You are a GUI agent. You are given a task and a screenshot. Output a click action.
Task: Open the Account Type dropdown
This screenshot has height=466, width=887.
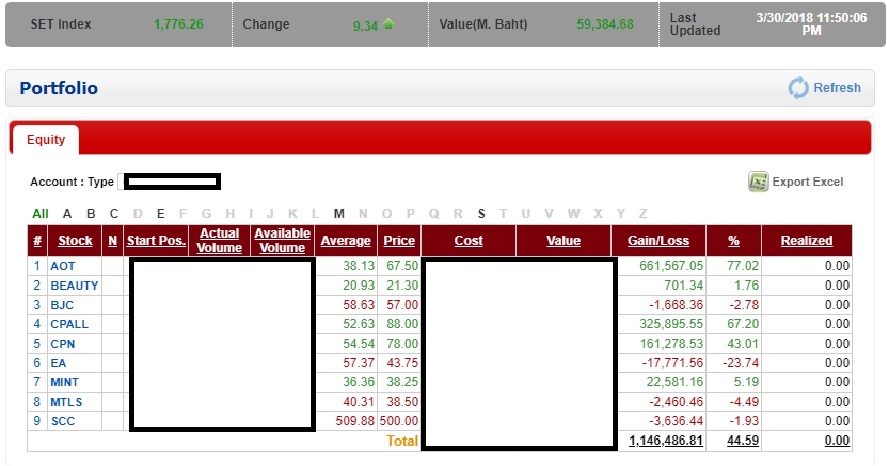tap(169, 182)
